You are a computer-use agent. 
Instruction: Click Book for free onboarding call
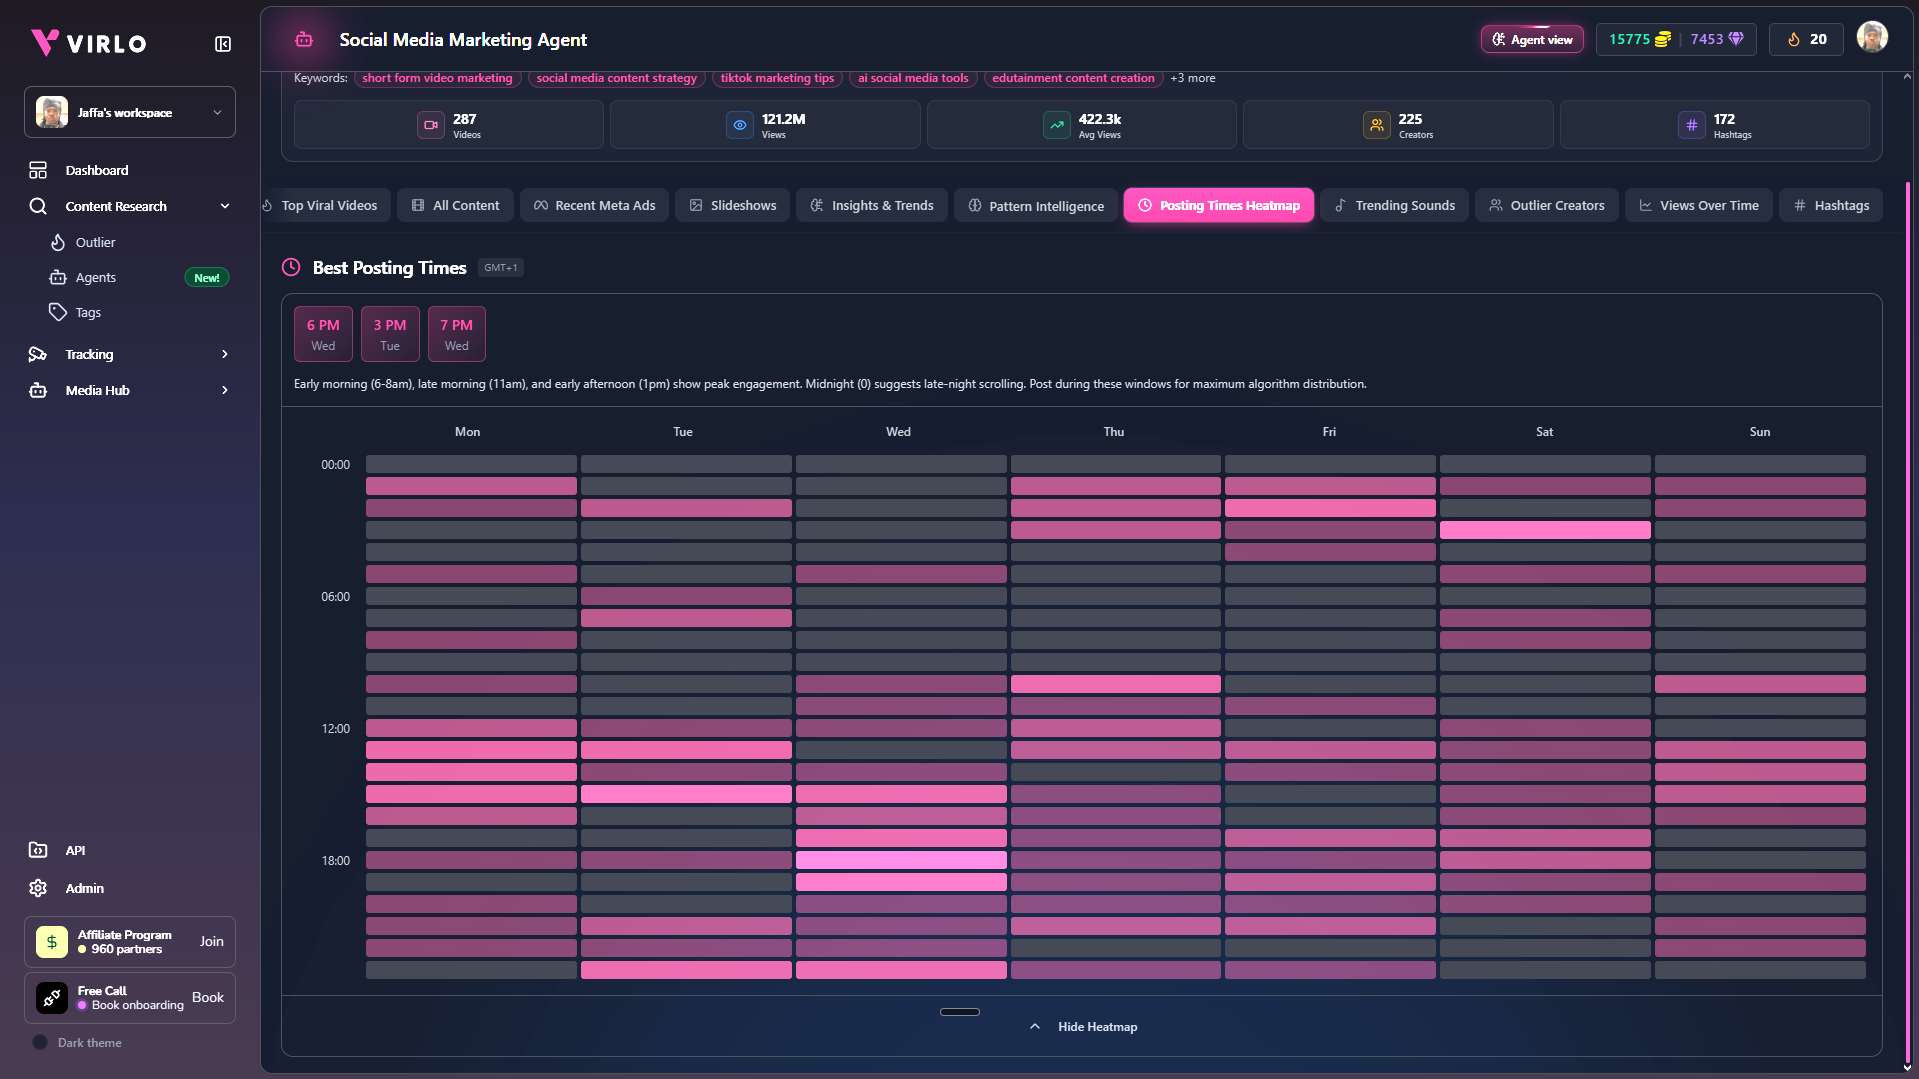[x=208, y=998]
